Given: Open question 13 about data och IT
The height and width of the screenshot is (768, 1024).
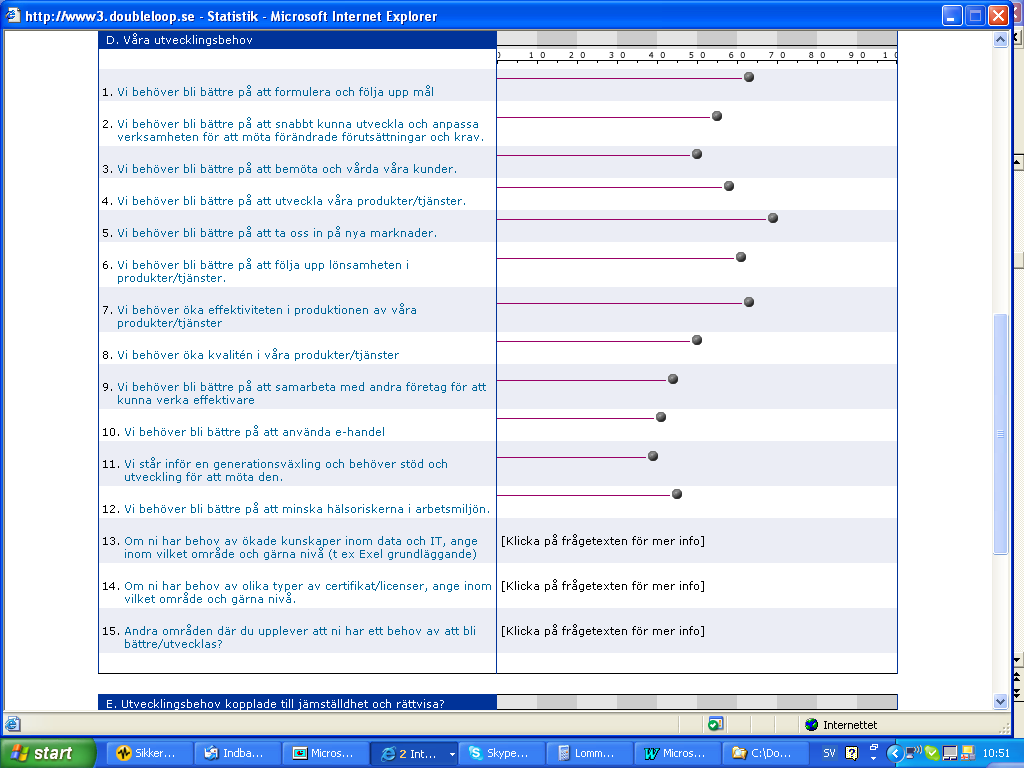Looking at the screenshot, I should (300, 548).
